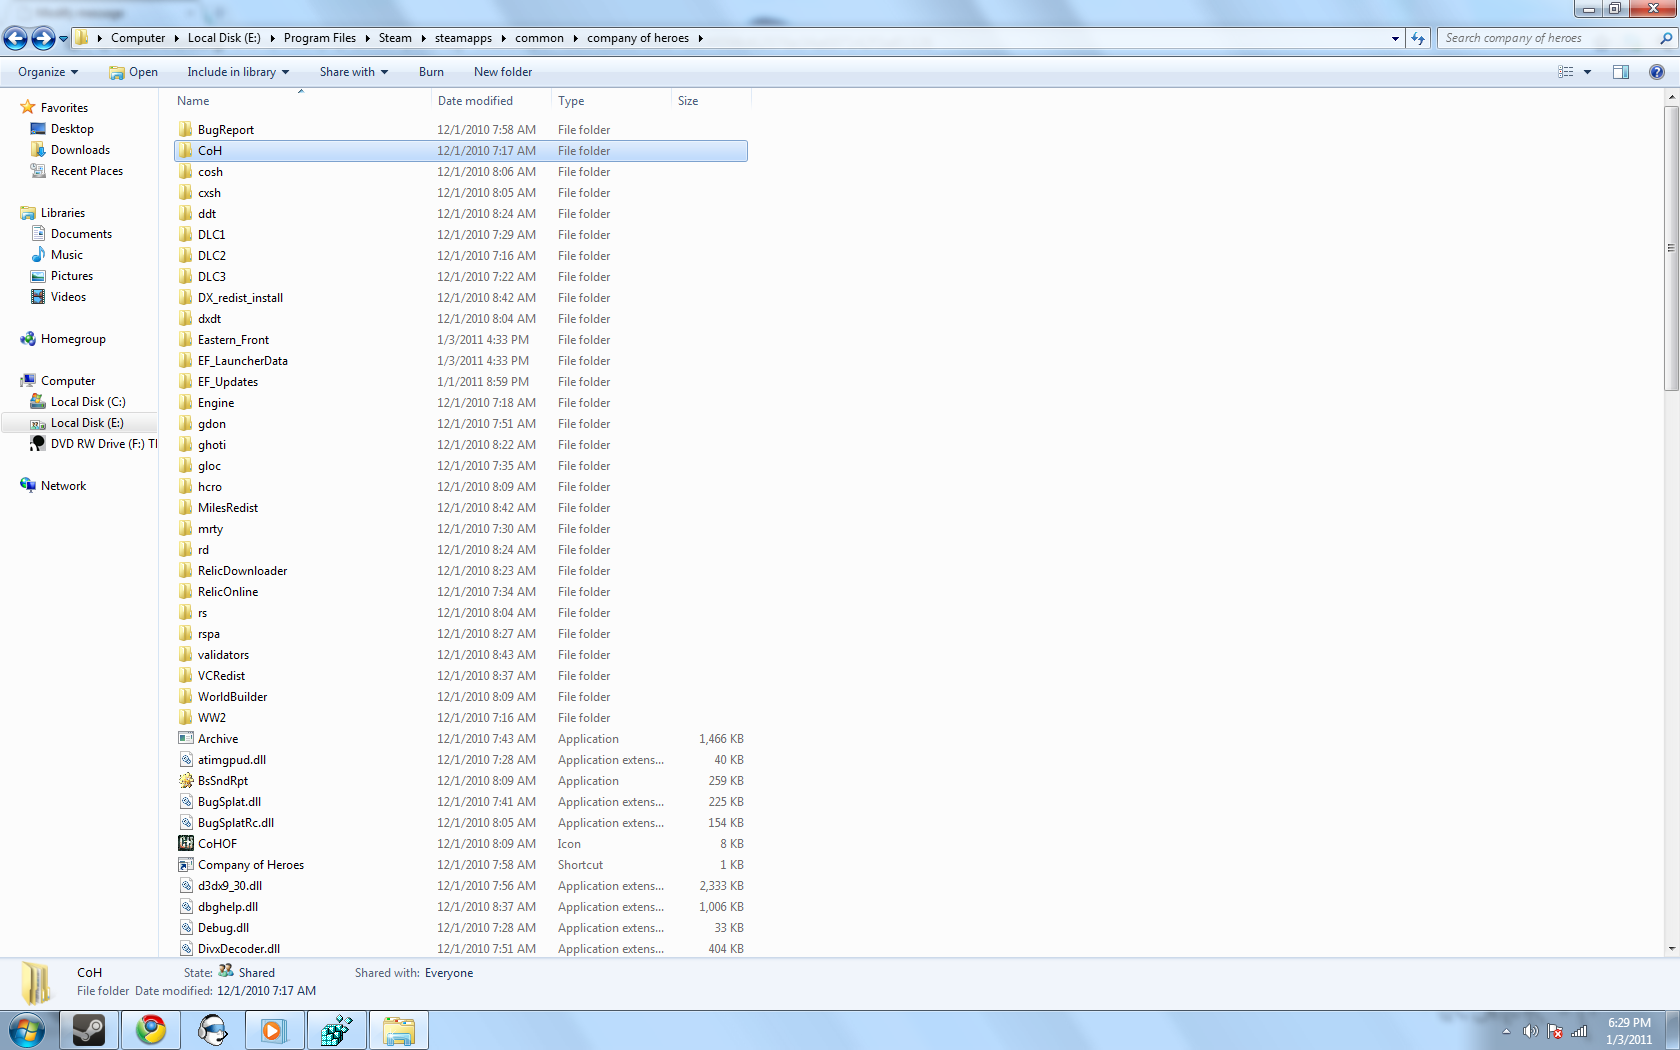Viewport: 1680px width, 1050px height.
Task: Click the Change your view icon
Action: pyautogui.click(x=1566, y=72)
